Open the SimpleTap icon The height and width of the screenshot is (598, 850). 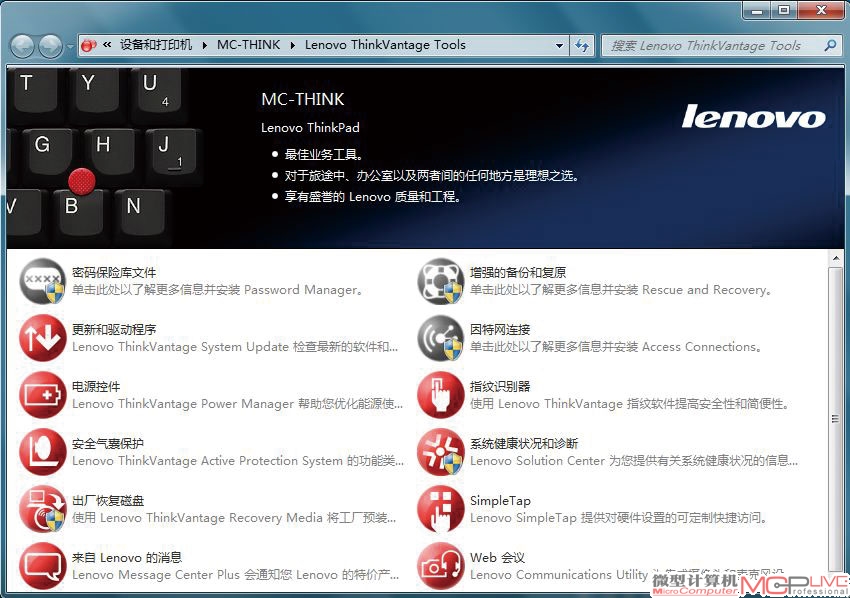[x=441, y=509]
